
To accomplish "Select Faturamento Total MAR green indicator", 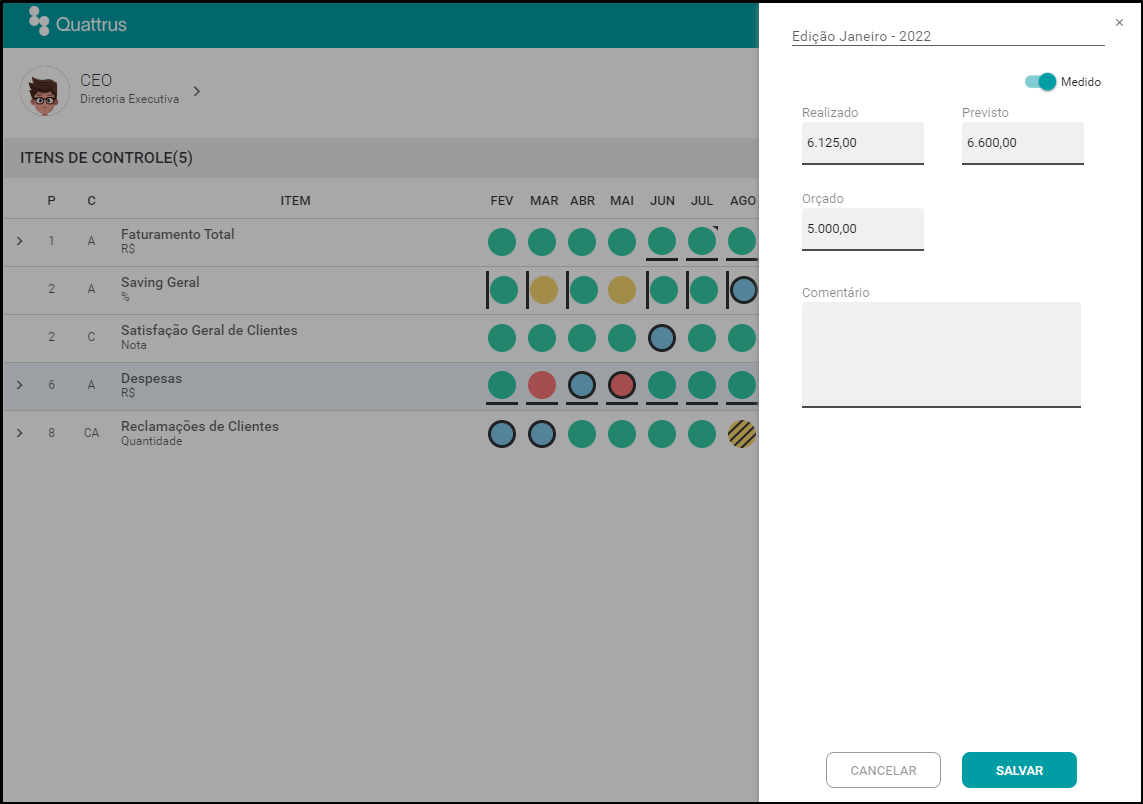I will 542,241.
